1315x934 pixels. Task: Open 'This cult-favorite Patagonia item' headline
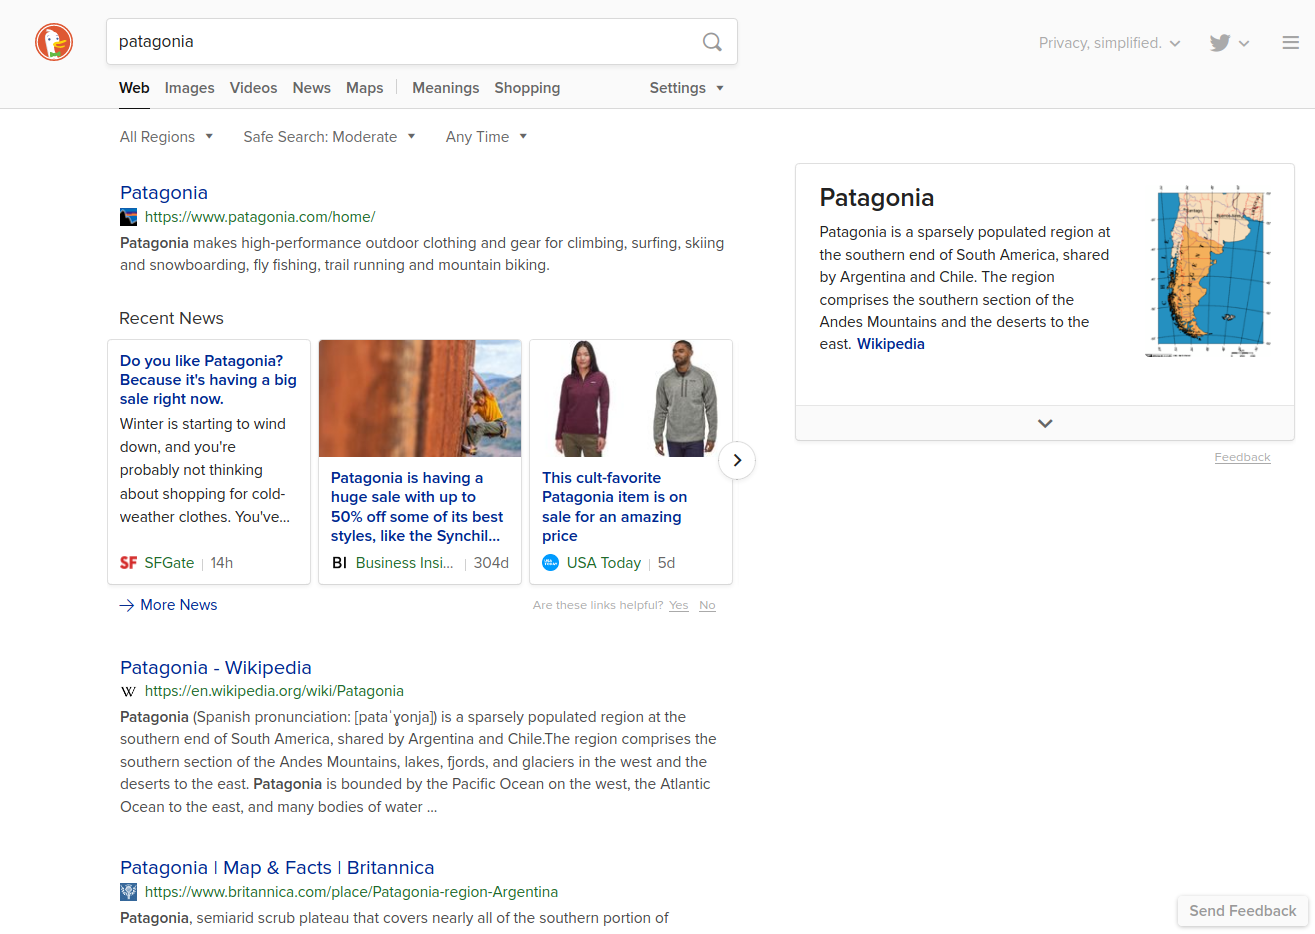pos(614,507)
